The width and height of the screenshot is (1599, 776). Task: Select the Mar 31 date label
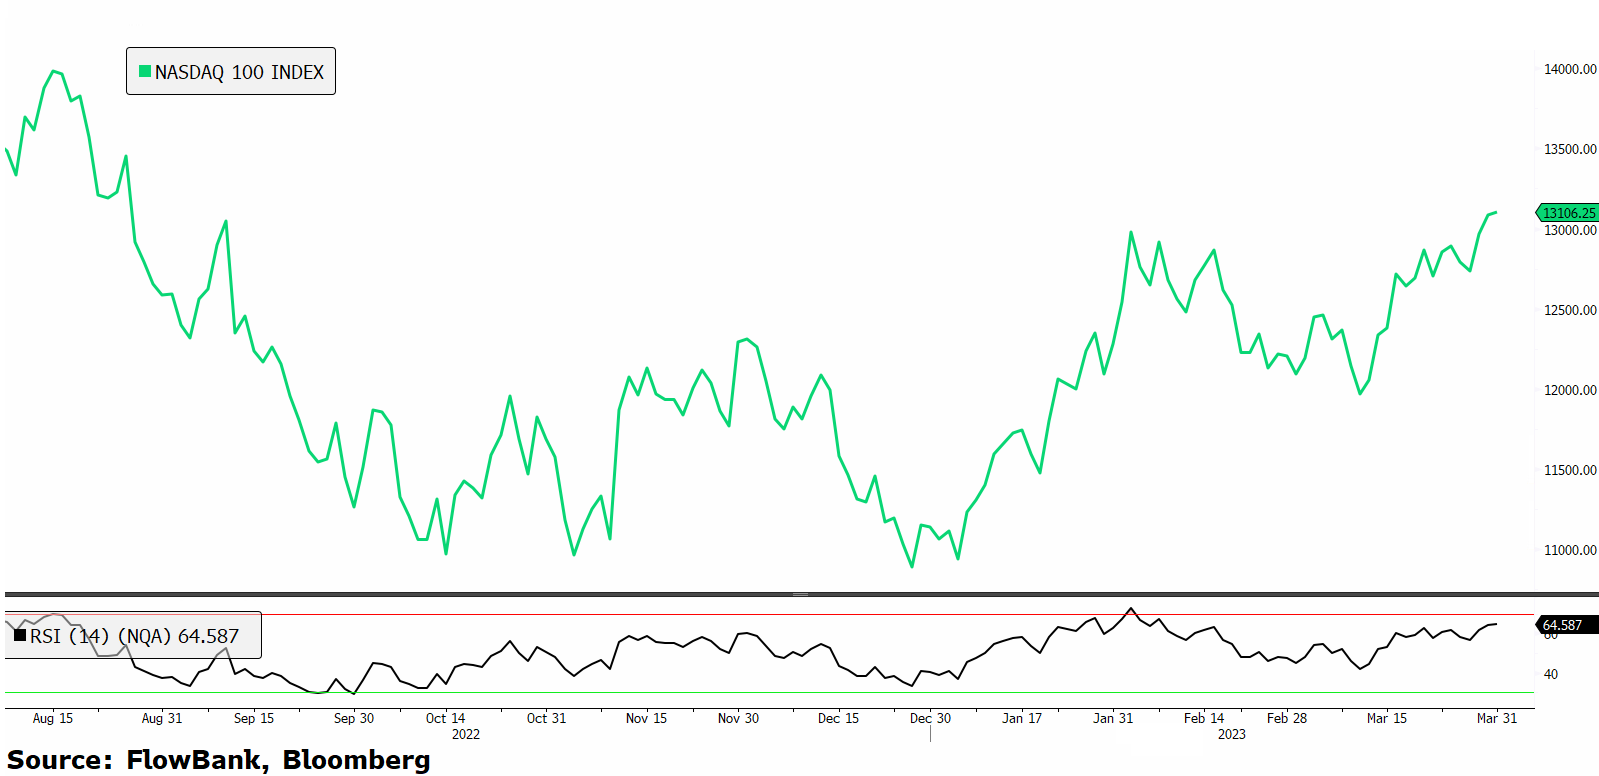(1496, 718)
